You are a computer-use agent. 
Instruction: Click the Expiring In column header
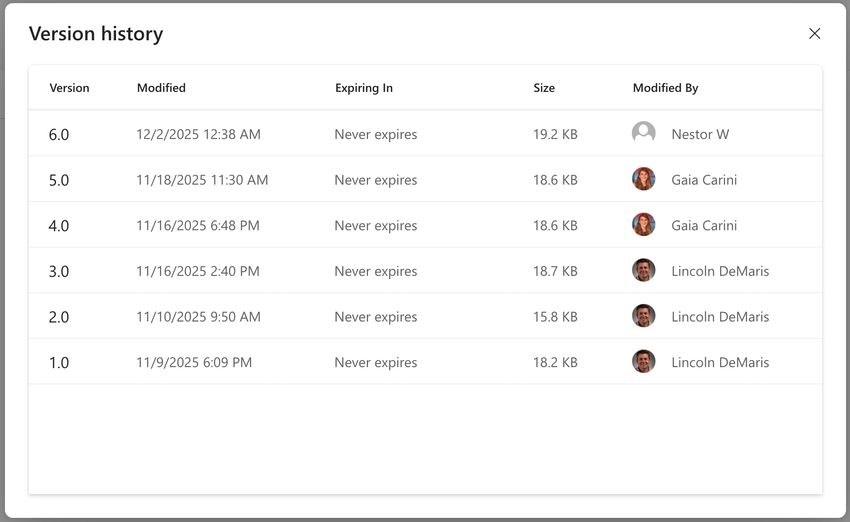(363, 88)
